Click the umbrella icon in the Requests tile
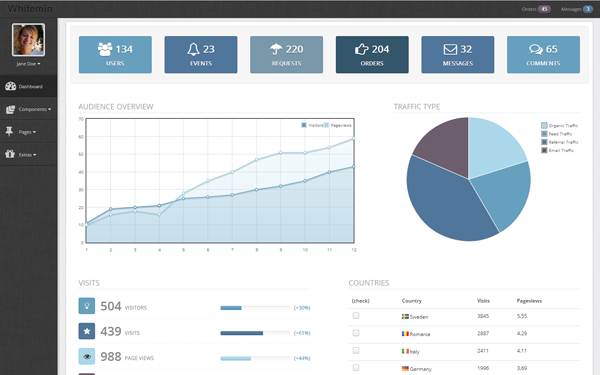The height and width of the screenshot is (375, 600). pyautogui.click(x=276, y=49)
